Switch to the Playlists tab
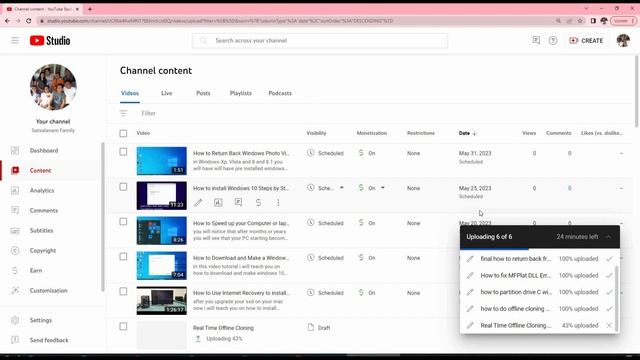This screenshot has width=640, height=360. point(241,93)
